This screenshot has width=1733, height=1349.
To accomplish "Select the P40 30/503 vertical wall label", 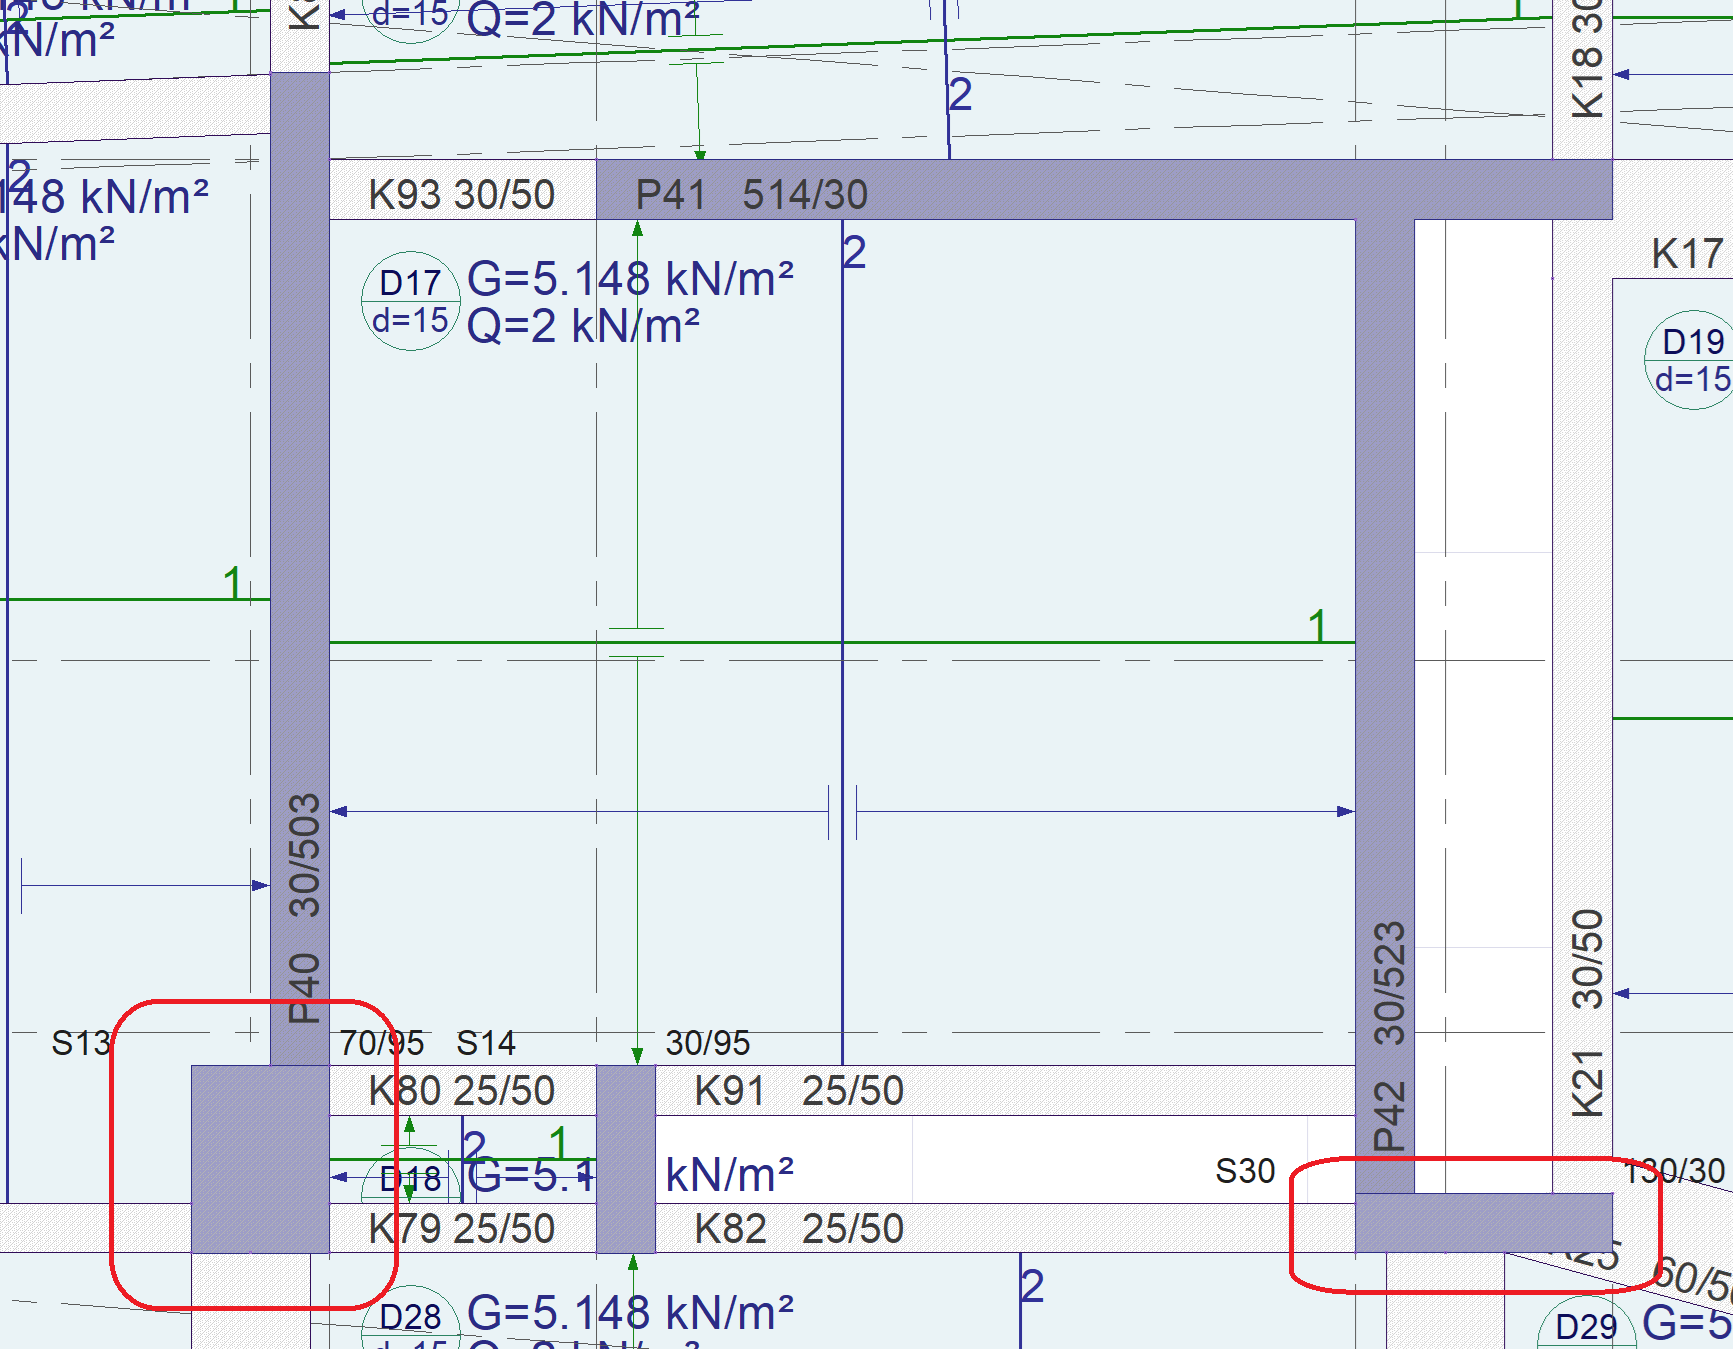I will (x=304, y=908).
